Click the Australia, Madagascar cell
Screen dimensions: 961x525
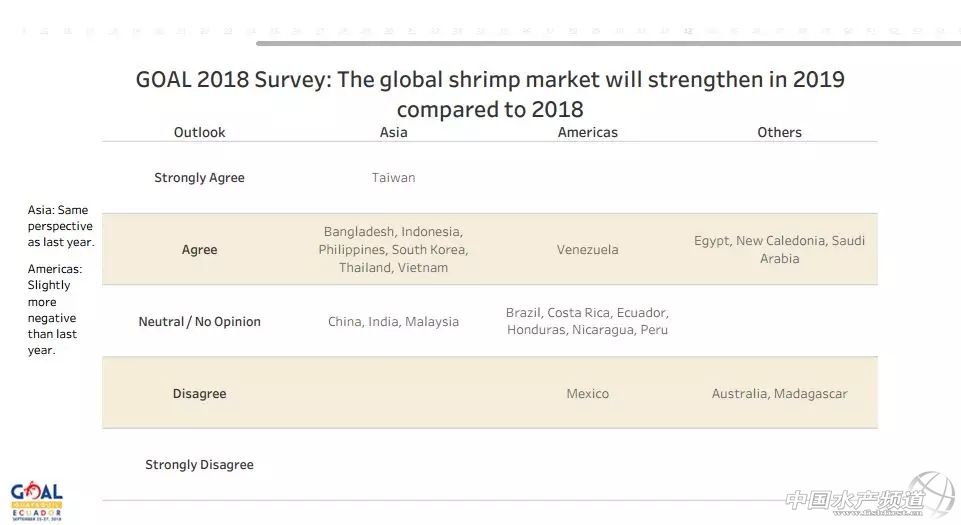point(779,394)
